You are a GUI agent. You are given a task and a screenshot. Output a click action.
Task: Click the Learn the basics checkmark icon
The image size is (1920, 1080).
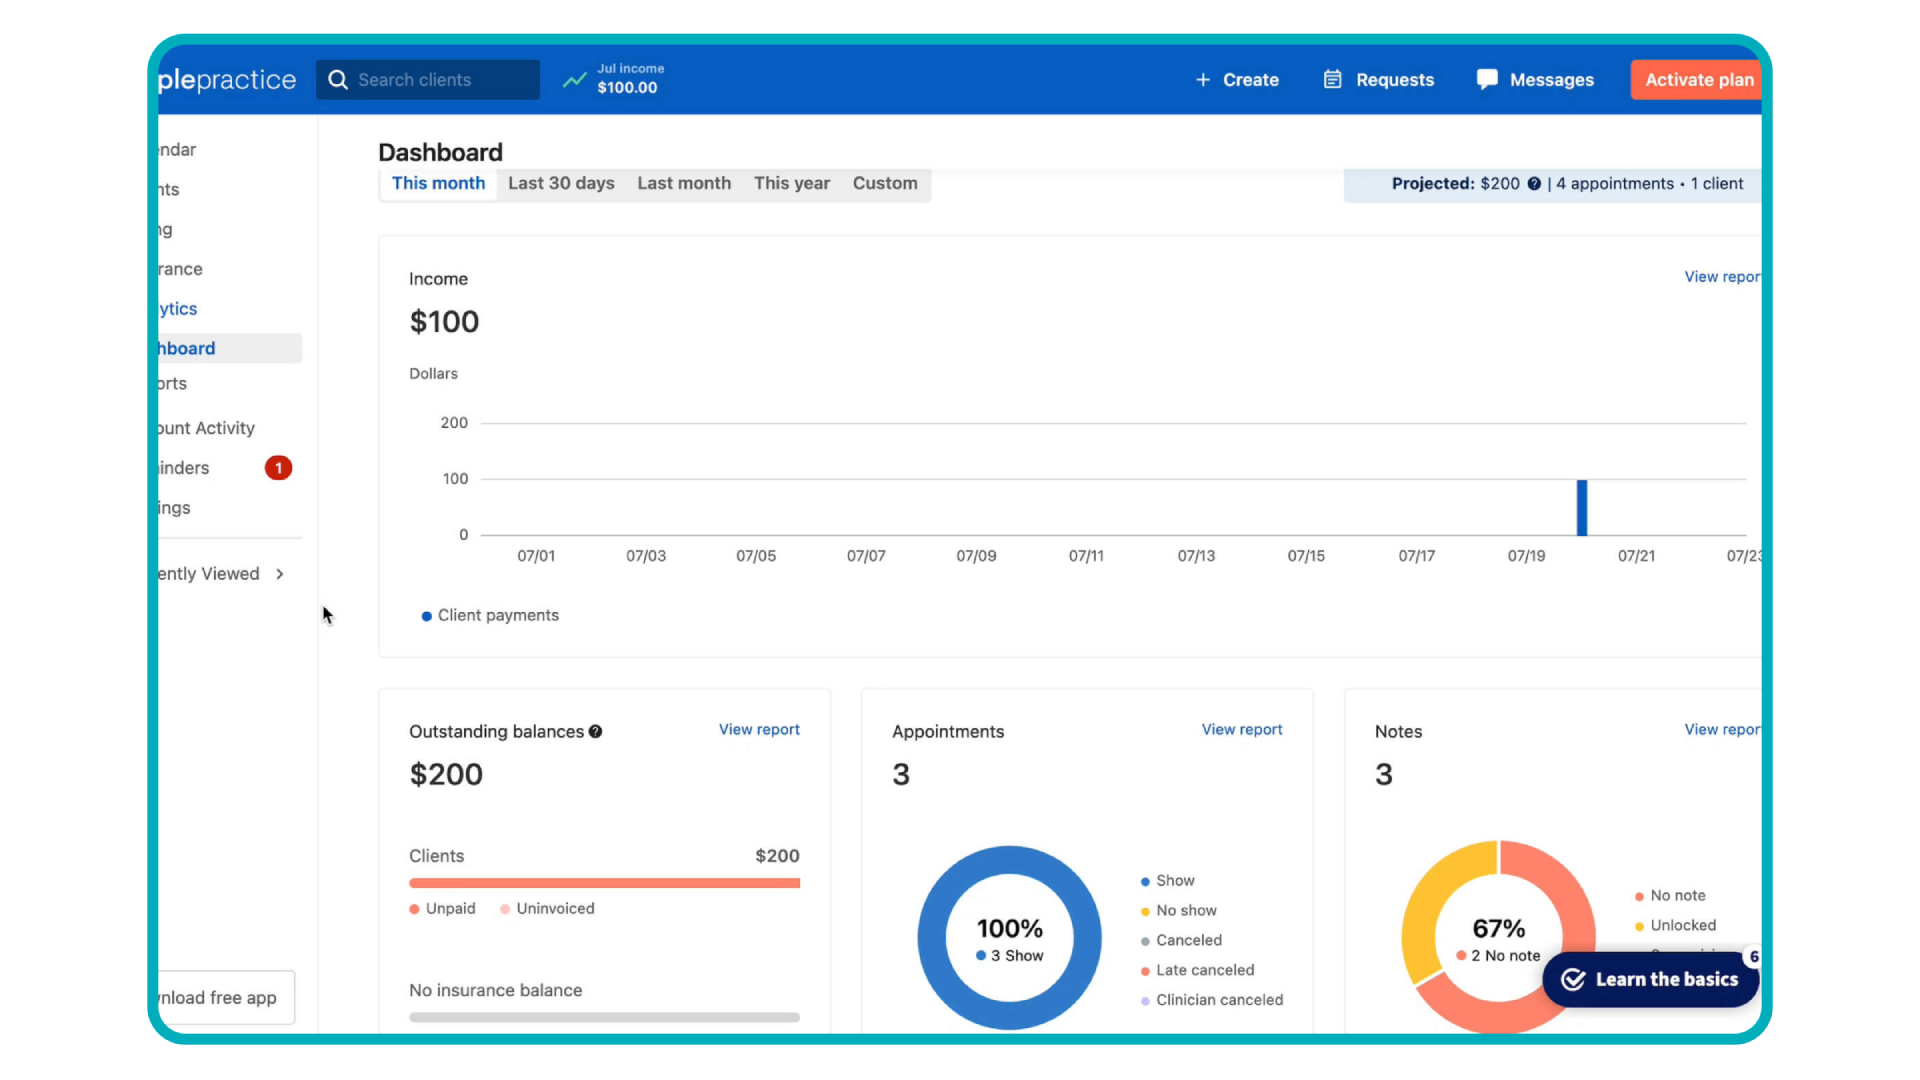[x=1573, y=980]
